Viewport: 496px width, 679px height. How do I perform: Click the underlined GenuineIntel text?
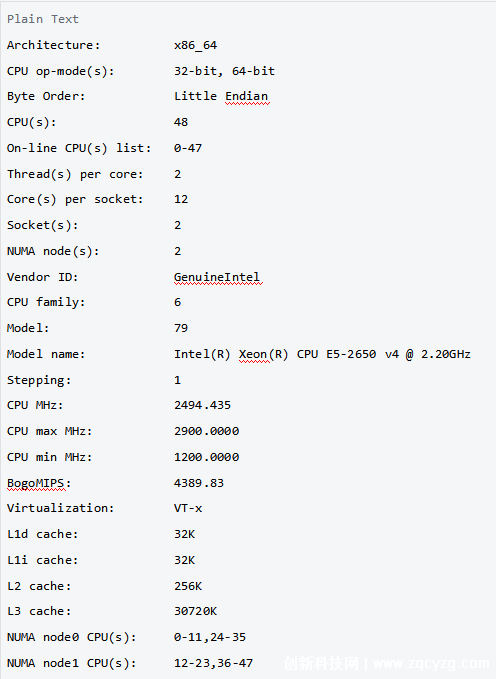217,277
